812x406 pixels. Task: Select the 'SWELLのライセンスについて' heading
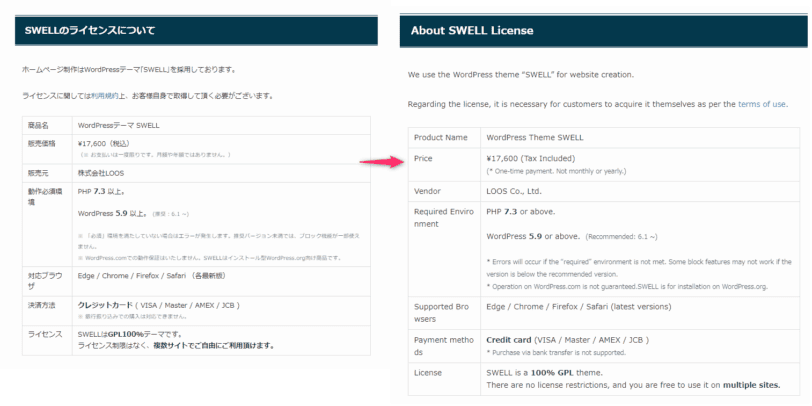tap(89, 30)
